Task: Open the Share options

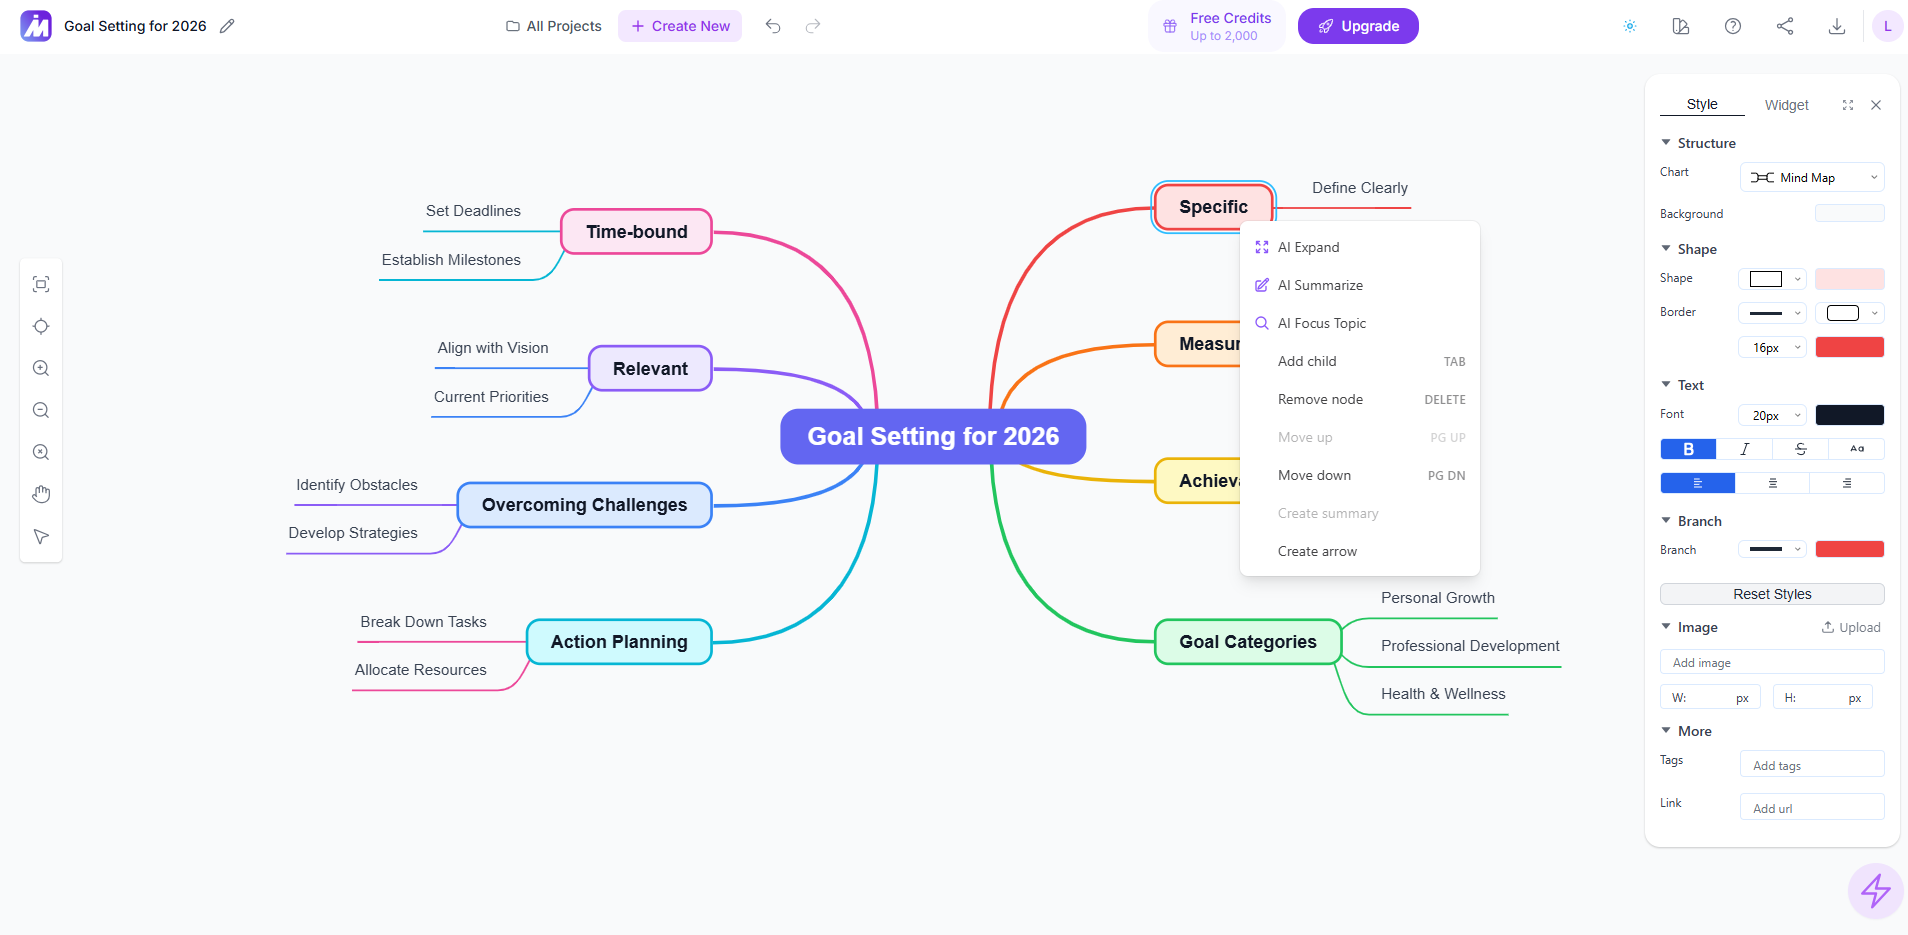Action: tap(1786, 26)
